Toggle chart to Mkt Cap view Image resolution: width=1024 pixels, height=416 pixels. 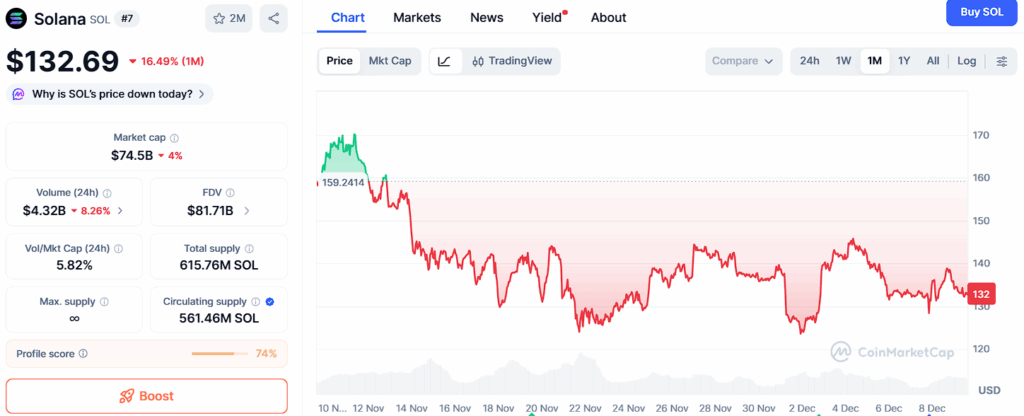(390, 61)
